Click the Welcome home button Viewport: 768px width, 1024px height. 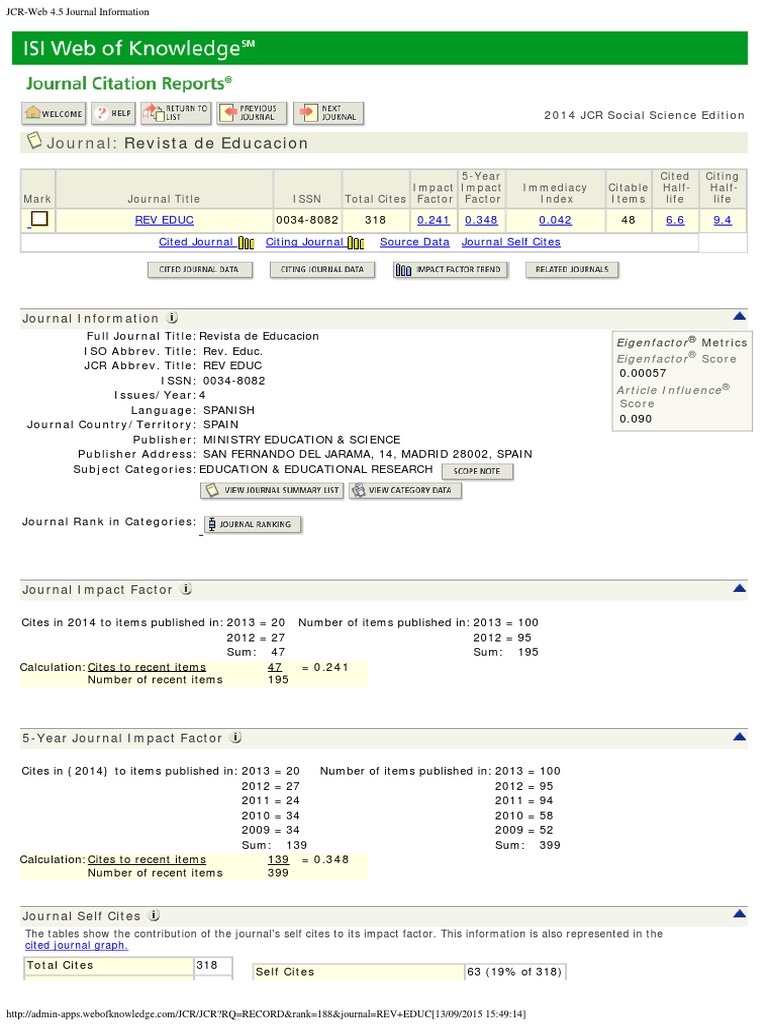pyautogui.click(x=54, y=114)
